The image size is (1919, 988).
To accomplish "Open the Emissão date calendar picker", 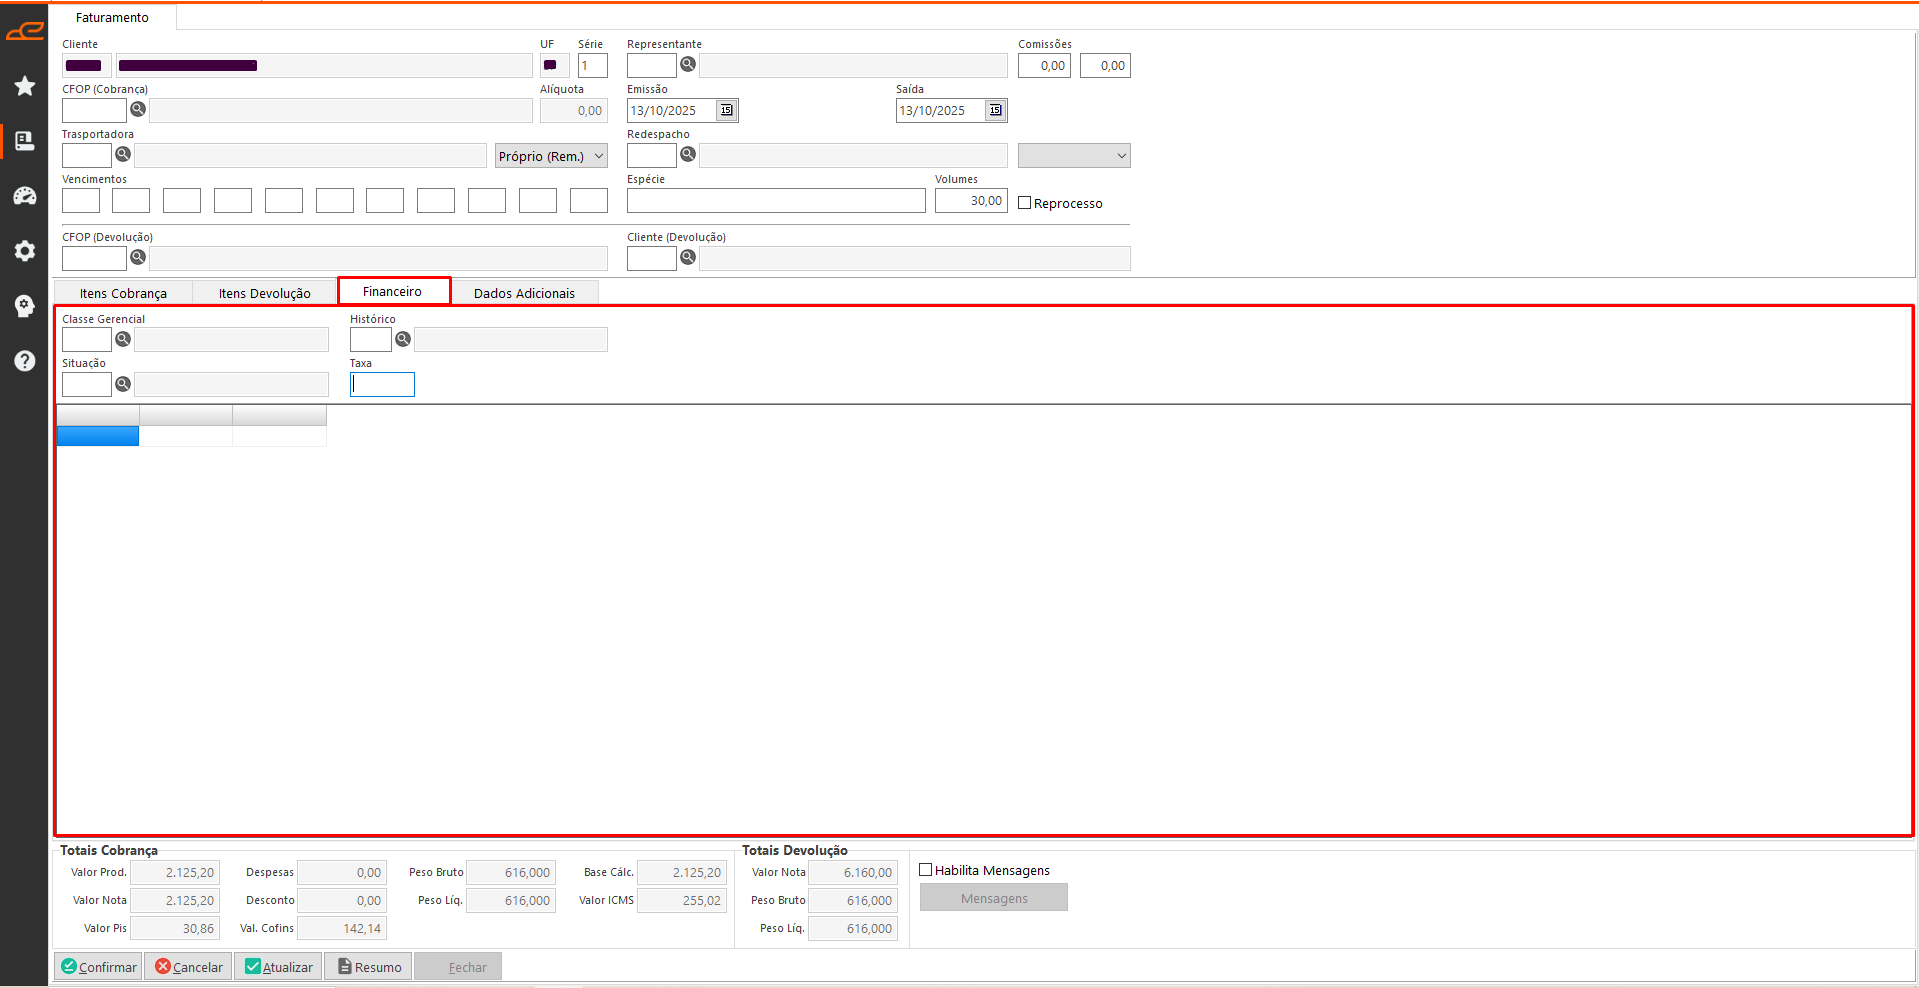I will click(727, 110).
